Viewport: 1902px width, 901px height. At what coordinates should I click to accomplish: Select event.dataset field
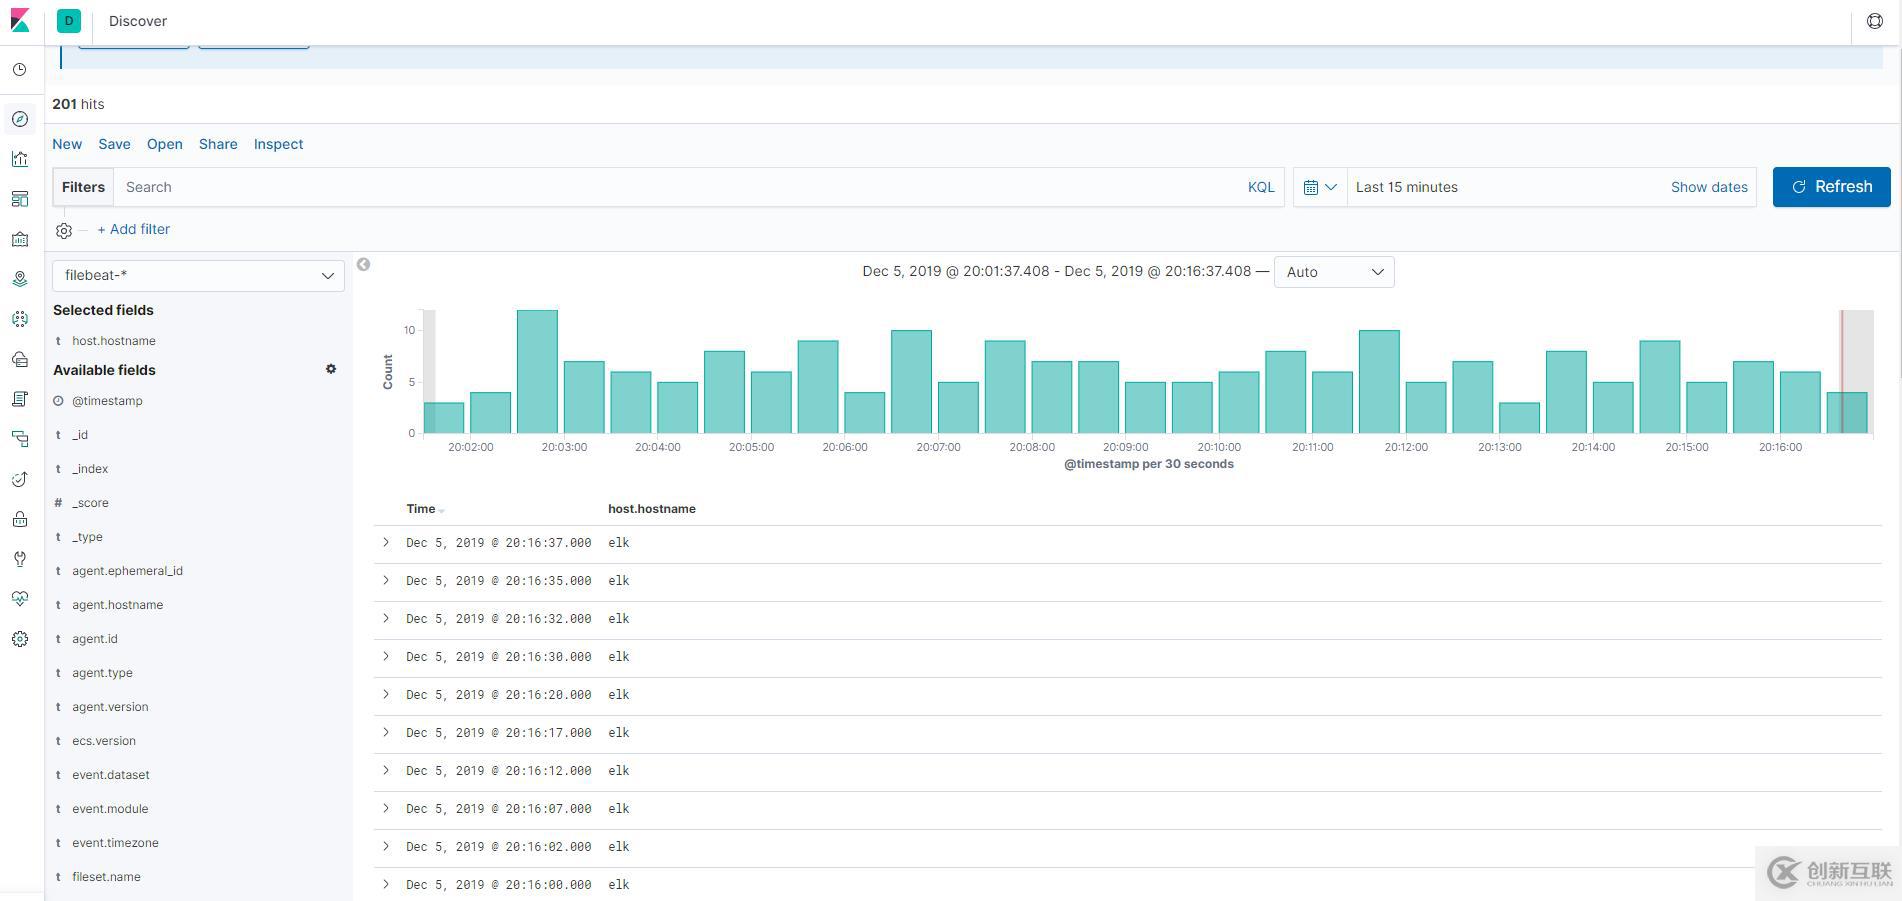click(111, 775)
